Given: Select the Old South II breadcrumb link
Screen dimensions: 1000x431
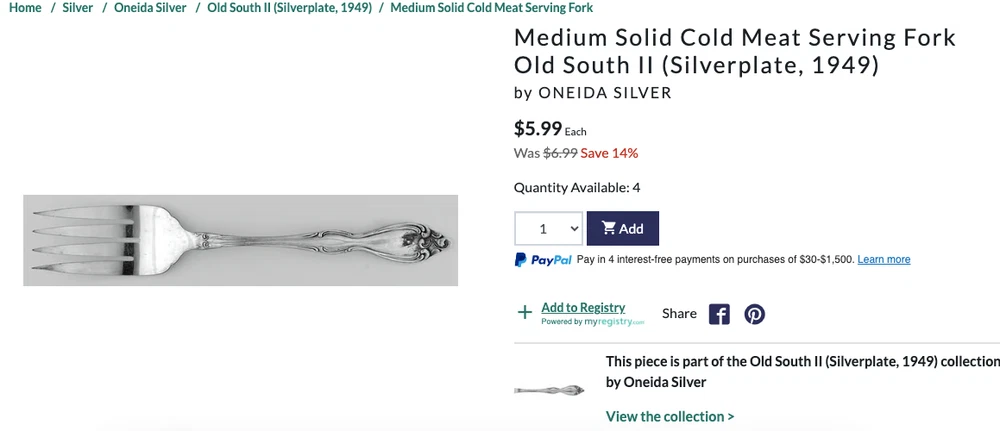Looking at the screenshot, I should coord(289,8).
